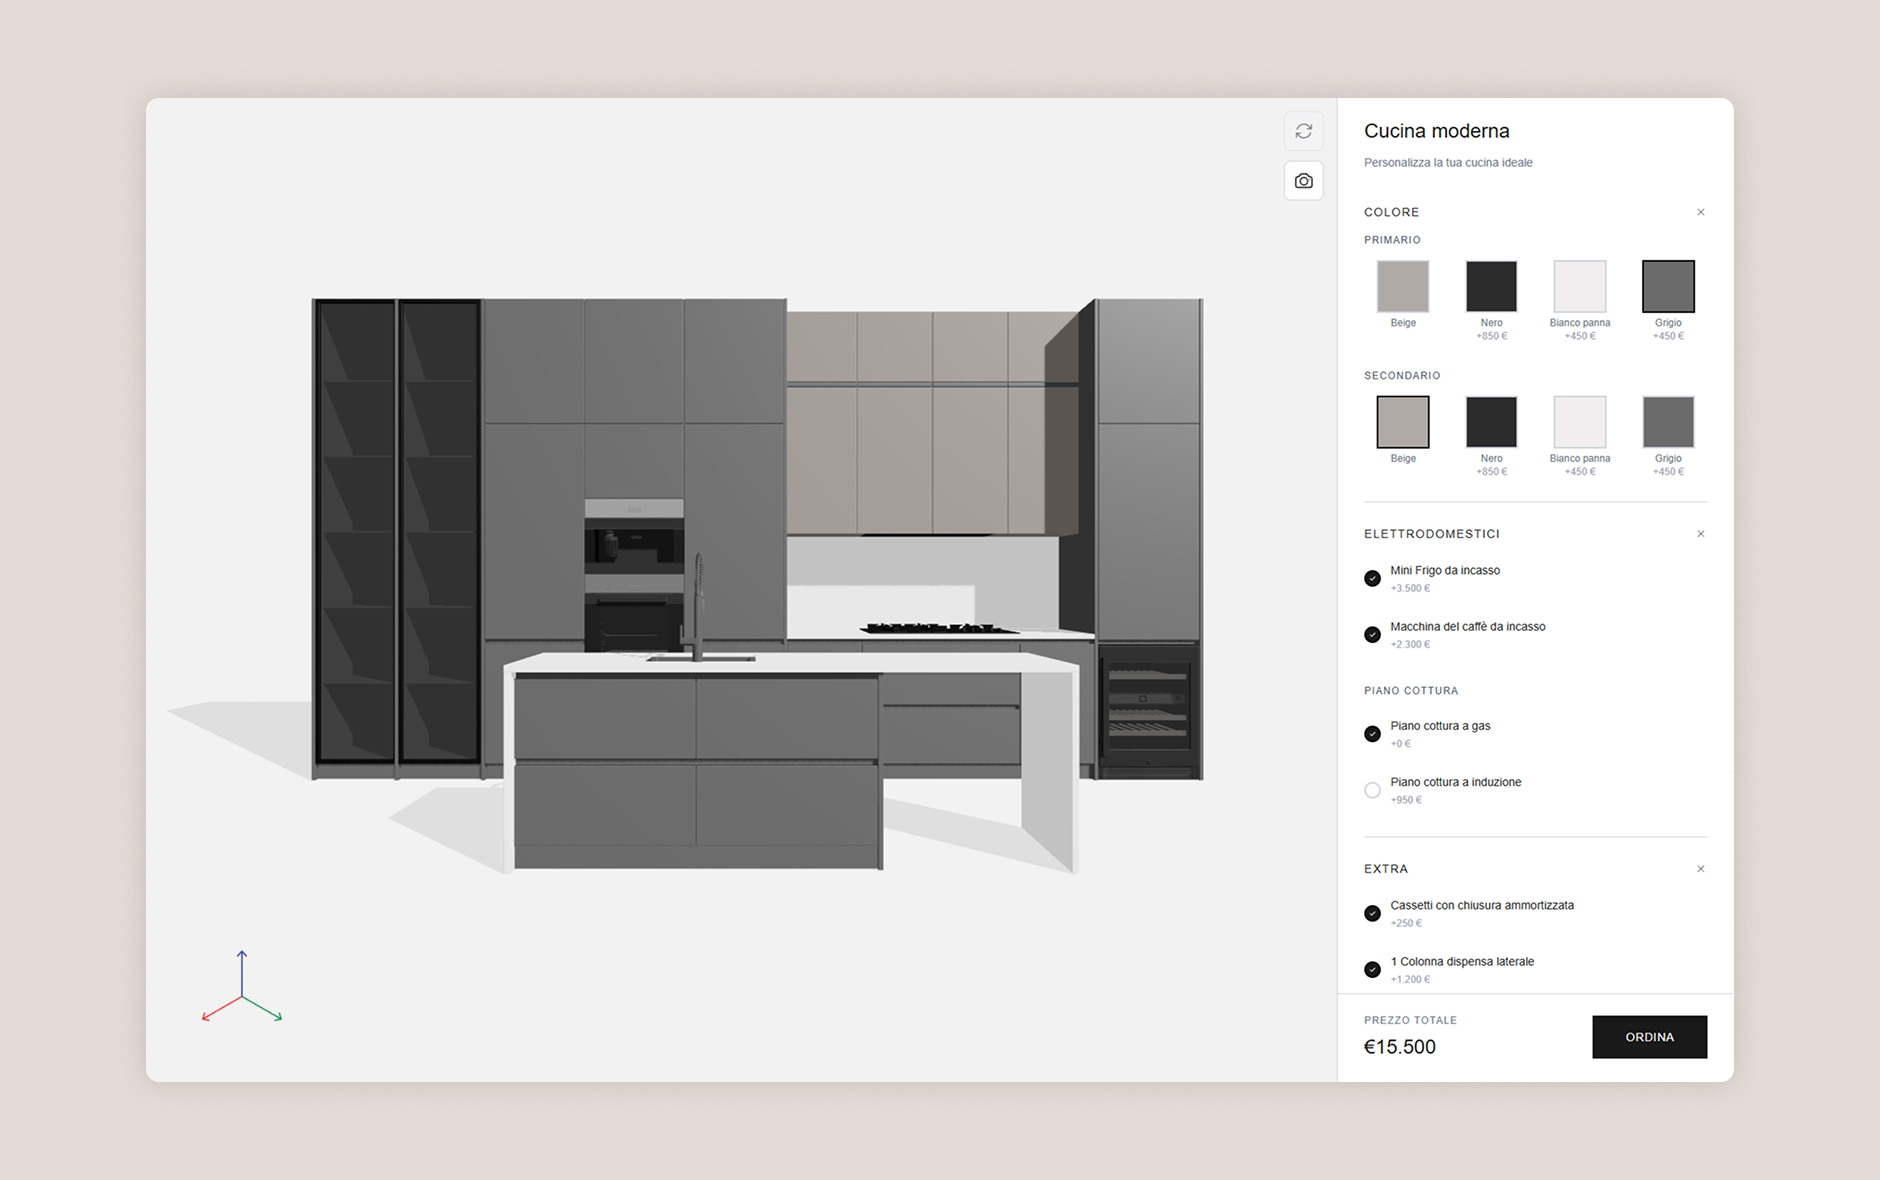This screenshot has width=1880, height=1180.
Task: Pick Bianco panna primary swatch
Action: pos(1579,287)
